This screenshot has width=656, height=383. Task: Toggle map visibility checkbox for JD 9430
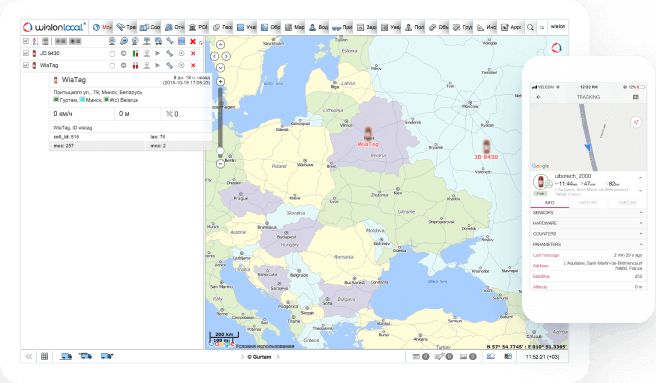coord(26,53)
